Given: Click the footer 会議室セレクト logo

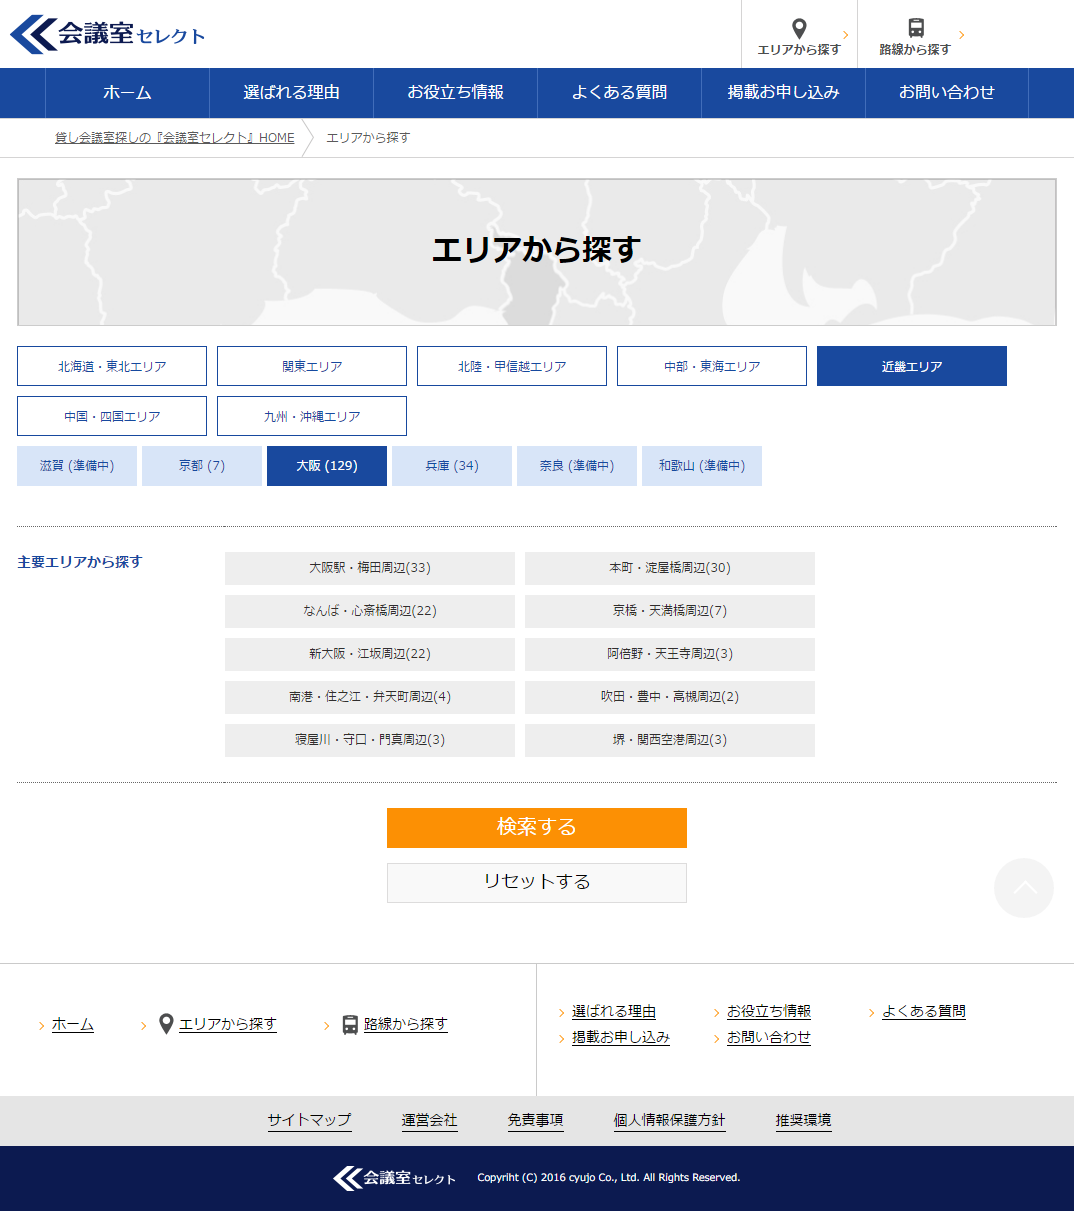Looking at the screenshot, I should (x=394, y=1178).
